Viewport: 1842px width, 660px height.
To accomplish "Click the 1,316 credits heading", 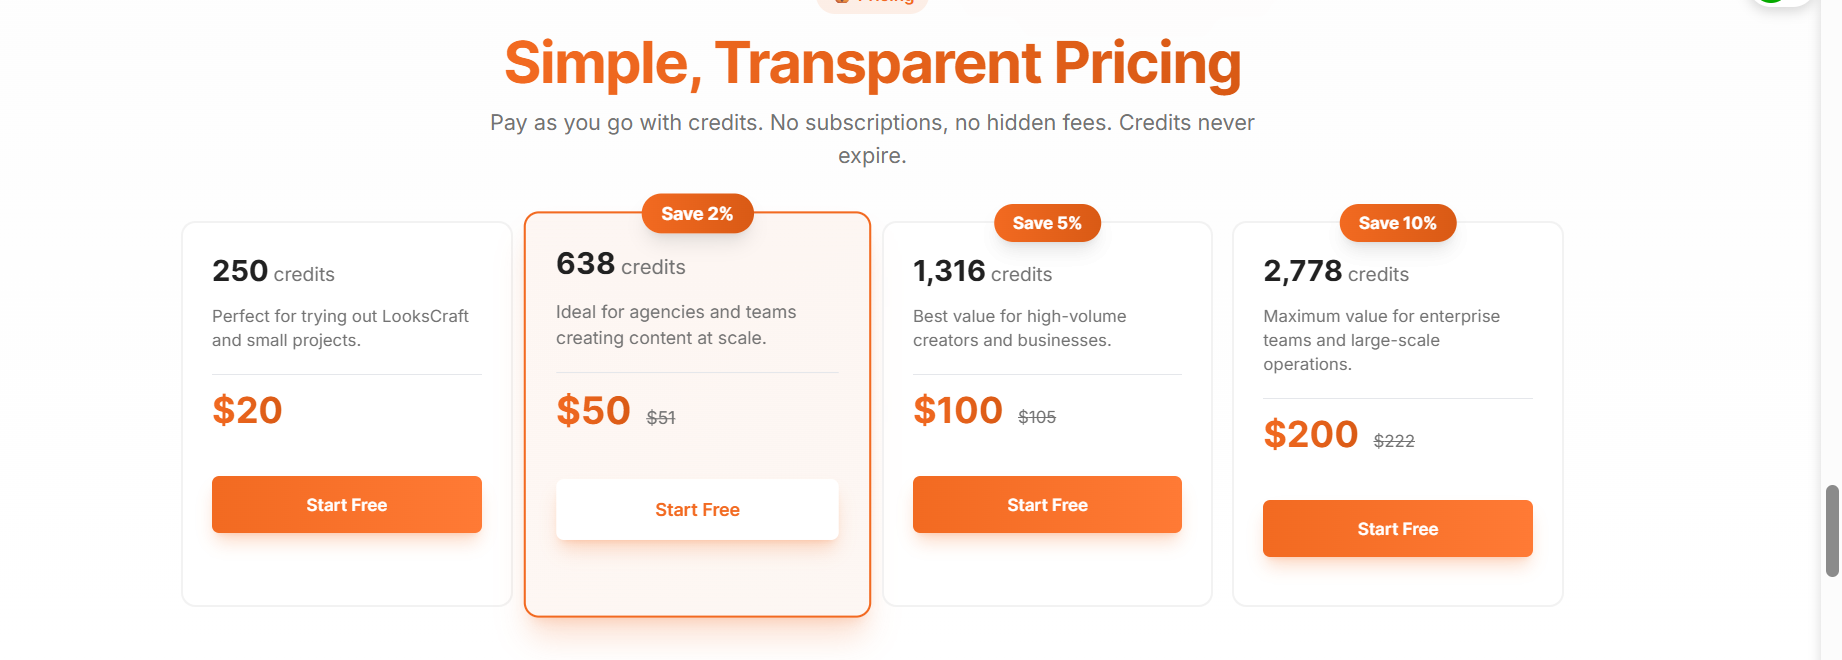I will point(982,272).
